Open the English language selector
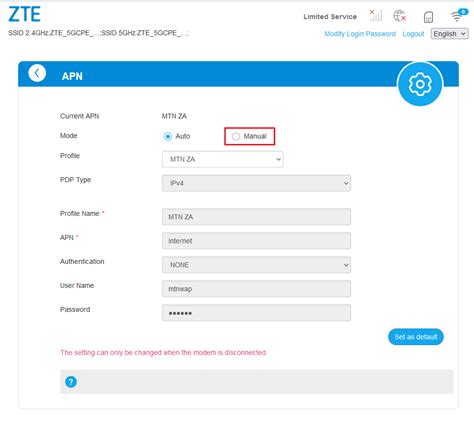The height and width of the screenshot is (422, 474). pyautogui.click(x=449, y=34)
